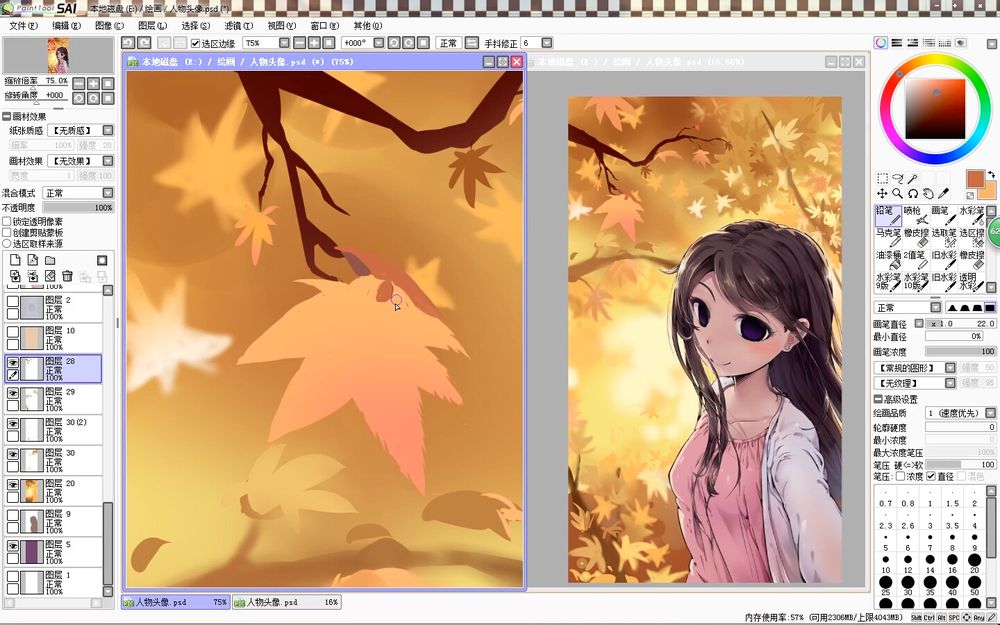Select the move layer tool
The image size is (1000, 625).
click(883, 193)
